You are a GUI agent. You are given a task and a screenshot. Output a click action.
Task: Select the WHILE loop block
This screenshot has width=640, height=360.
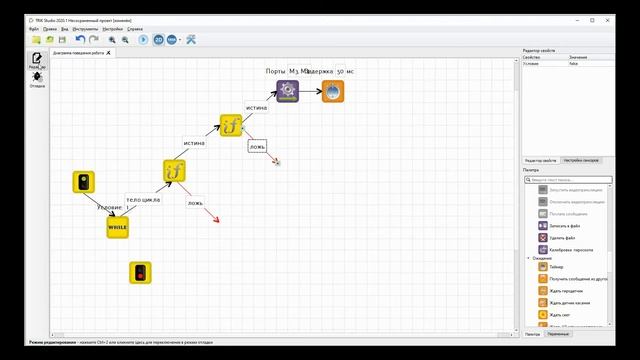point(118,227)
